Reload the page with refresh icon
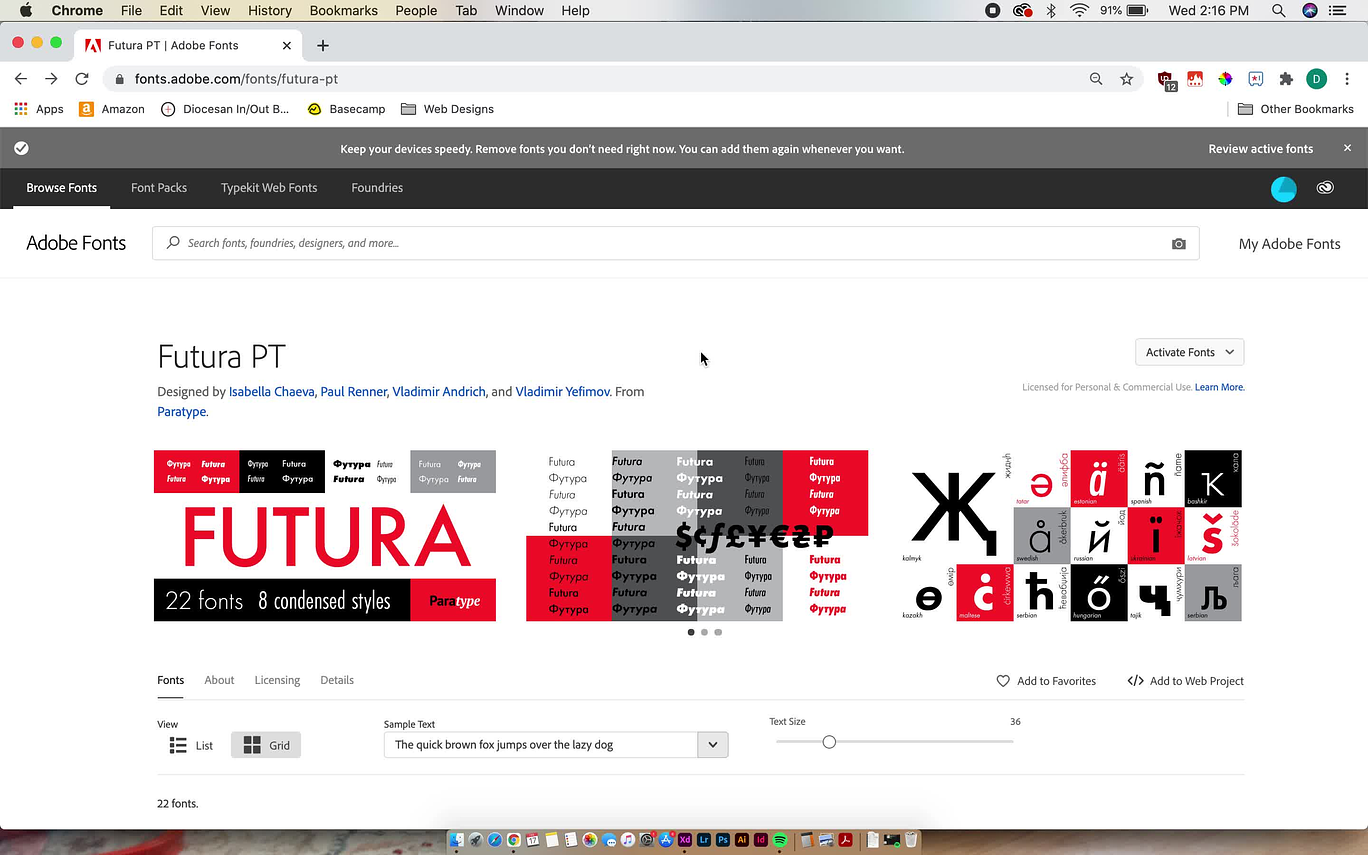 click(x=82, y=79)
